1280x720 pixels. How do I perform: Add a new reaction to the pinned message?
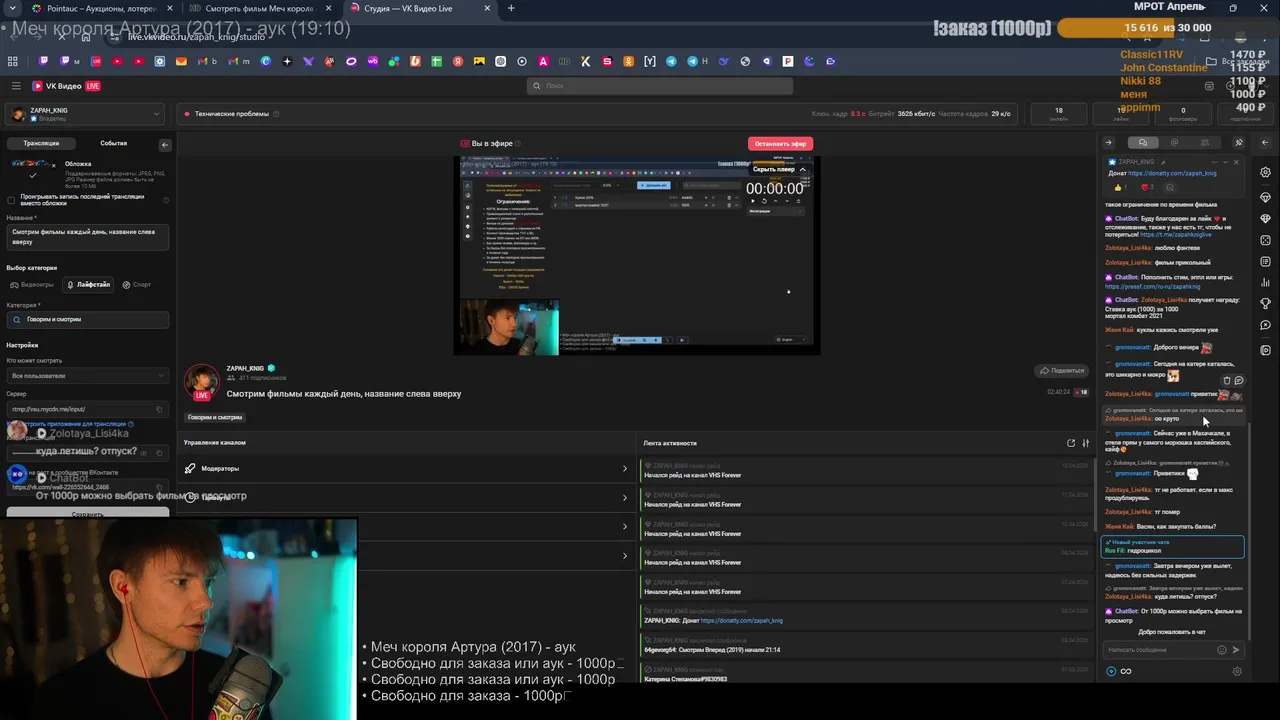point(1169,187)
